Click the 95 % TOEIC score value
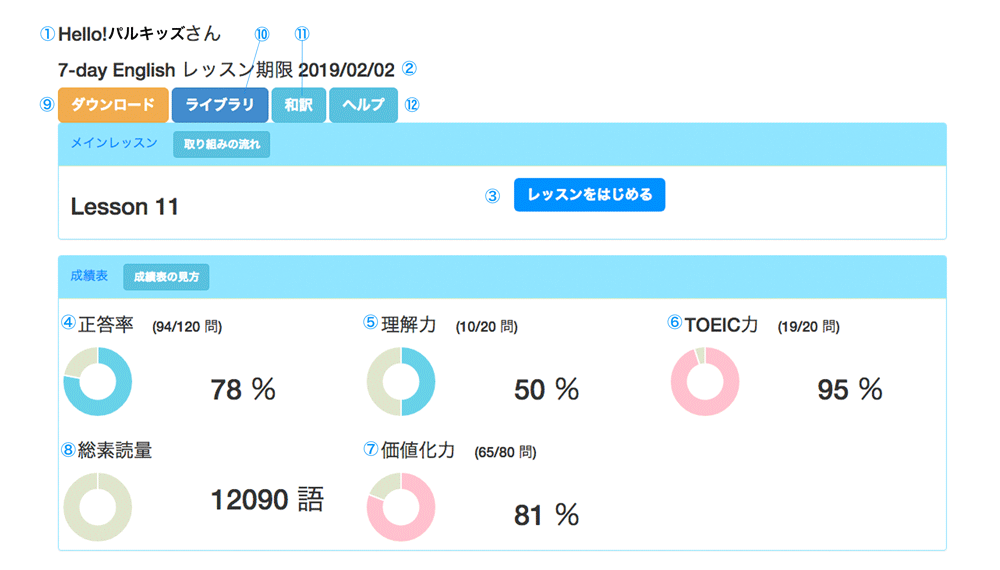The height and width of the screenshot is (570, 1000). [850, 389]
